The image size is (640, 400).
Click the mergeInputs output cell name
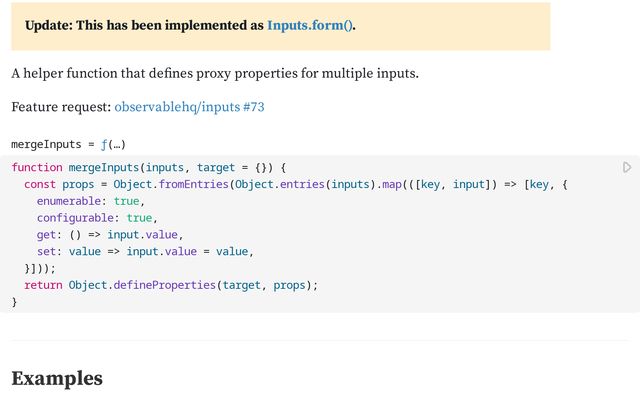[x=47, y=144]
